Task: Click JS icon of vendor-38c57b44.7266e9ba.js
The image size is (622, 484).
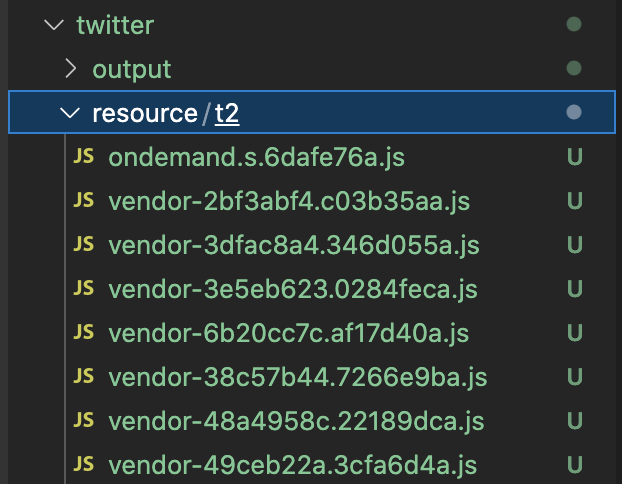Action: (84, 377)
